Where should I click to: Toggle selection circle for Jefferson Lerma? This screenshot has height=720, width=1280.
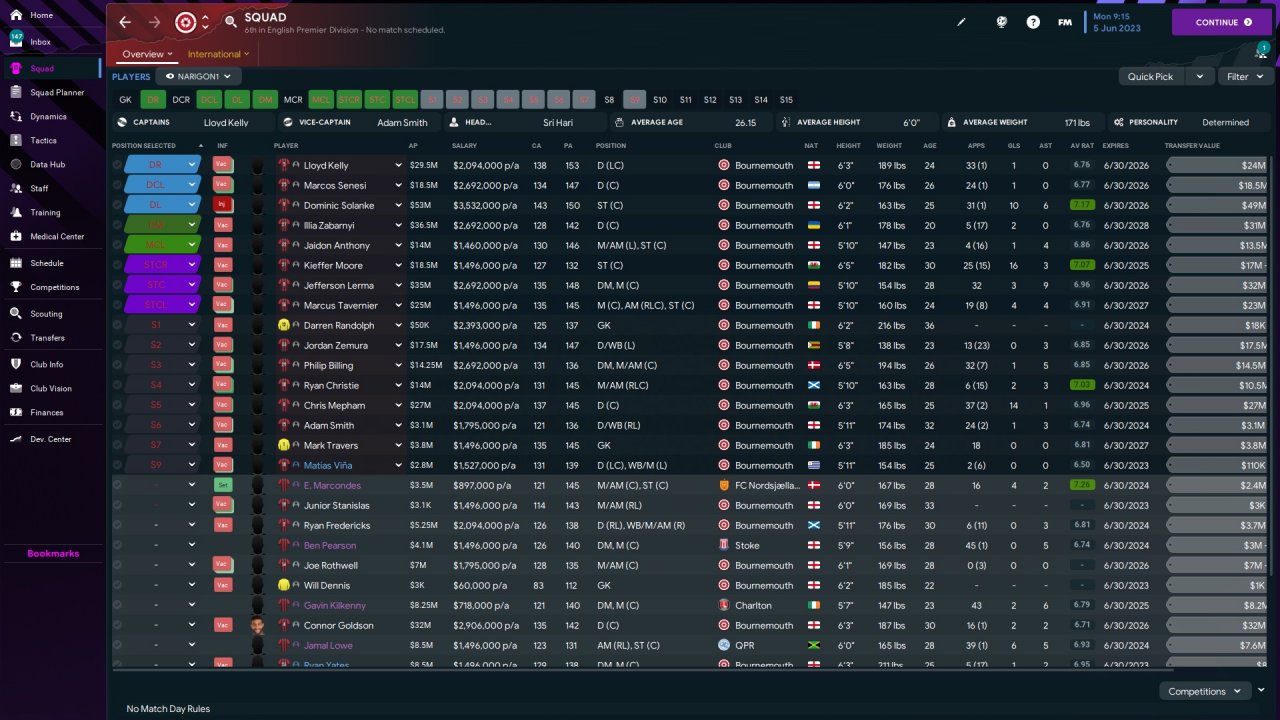(x=118, y=285)
